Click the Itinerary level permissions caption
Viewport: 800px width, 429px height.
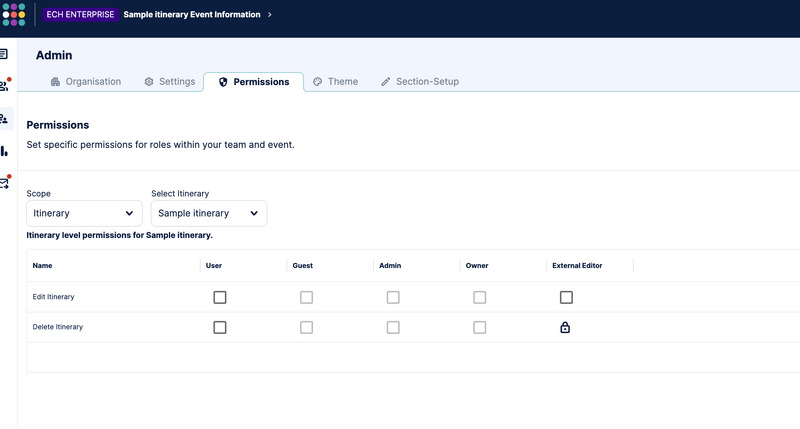coord(119,235)
